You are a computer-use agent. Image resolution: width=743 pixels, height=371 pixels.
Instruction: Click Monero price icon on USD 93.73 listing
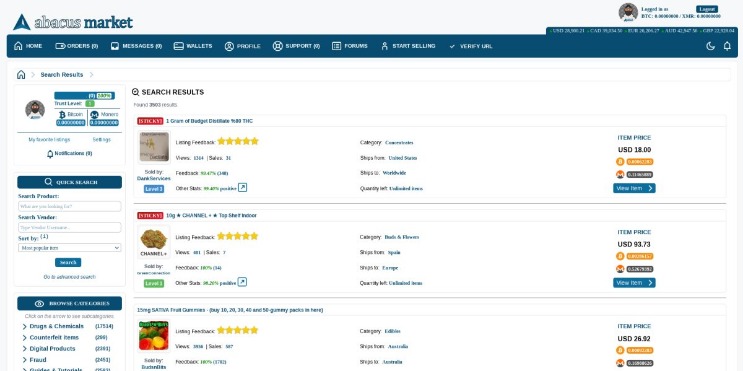pos(620,269)
